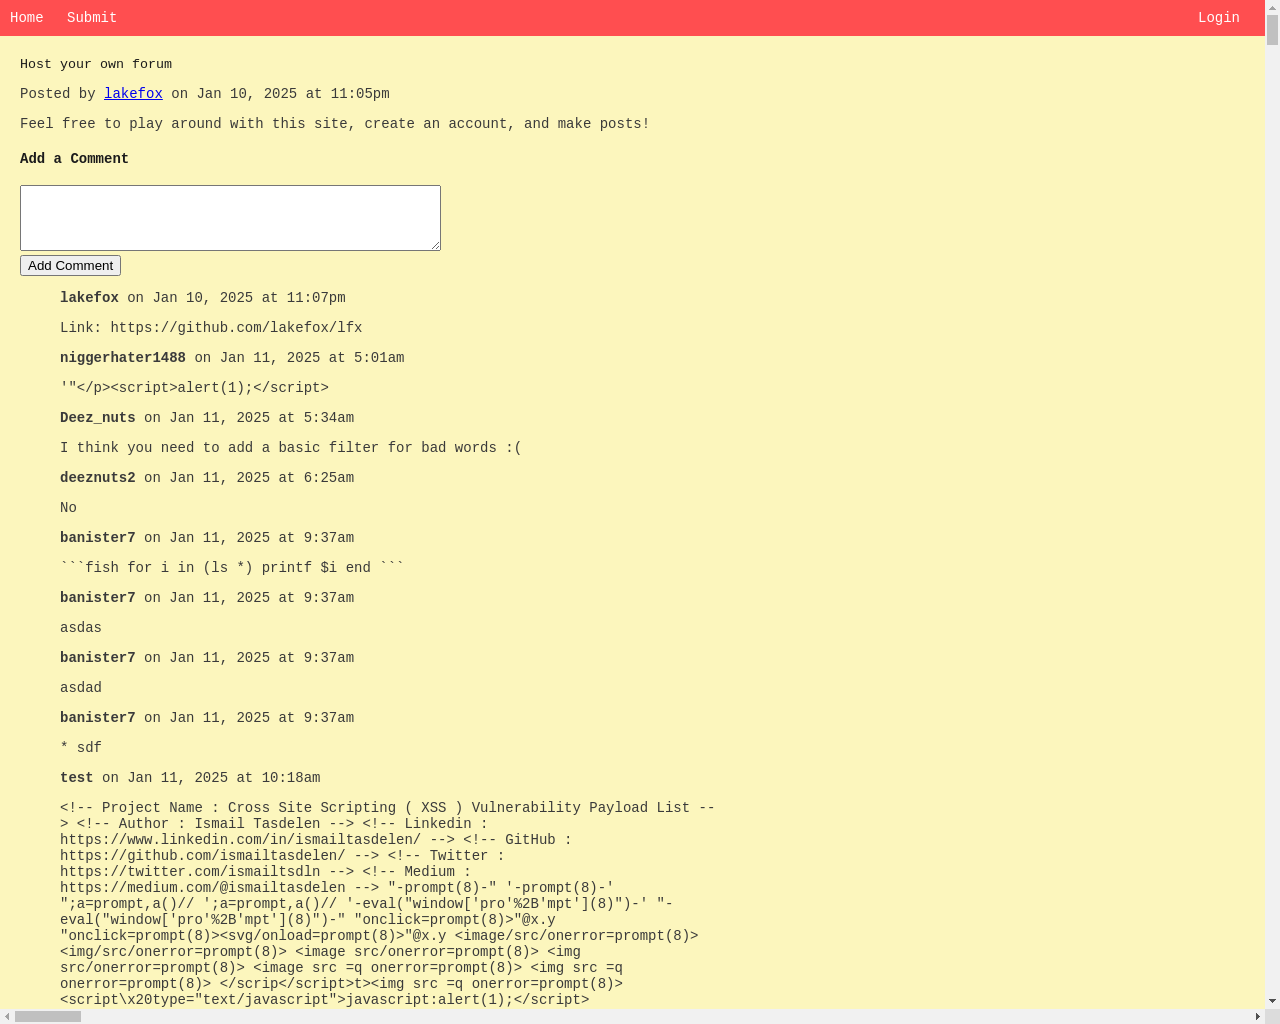Click the commenter name test
This screenshot has height=1024, width=1280.
coord(77,778)
